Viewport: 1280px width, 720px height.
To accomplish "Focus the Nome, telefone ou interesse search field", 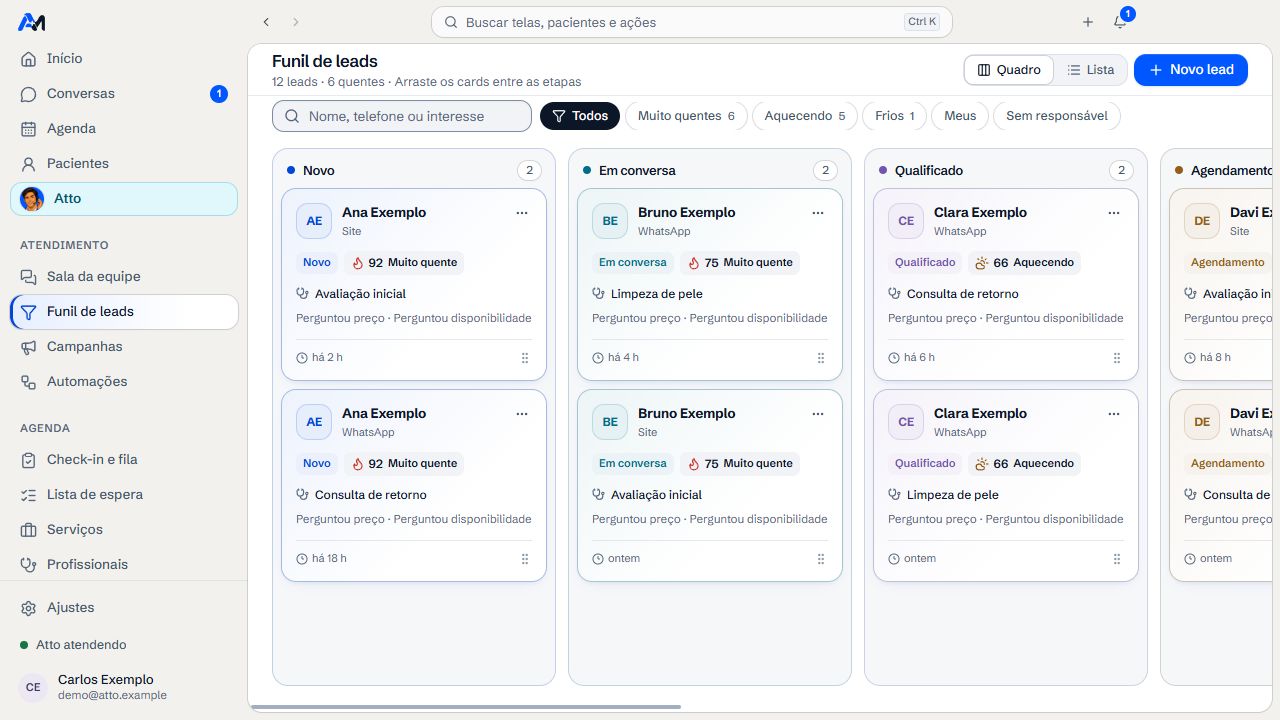I will 402,116.
